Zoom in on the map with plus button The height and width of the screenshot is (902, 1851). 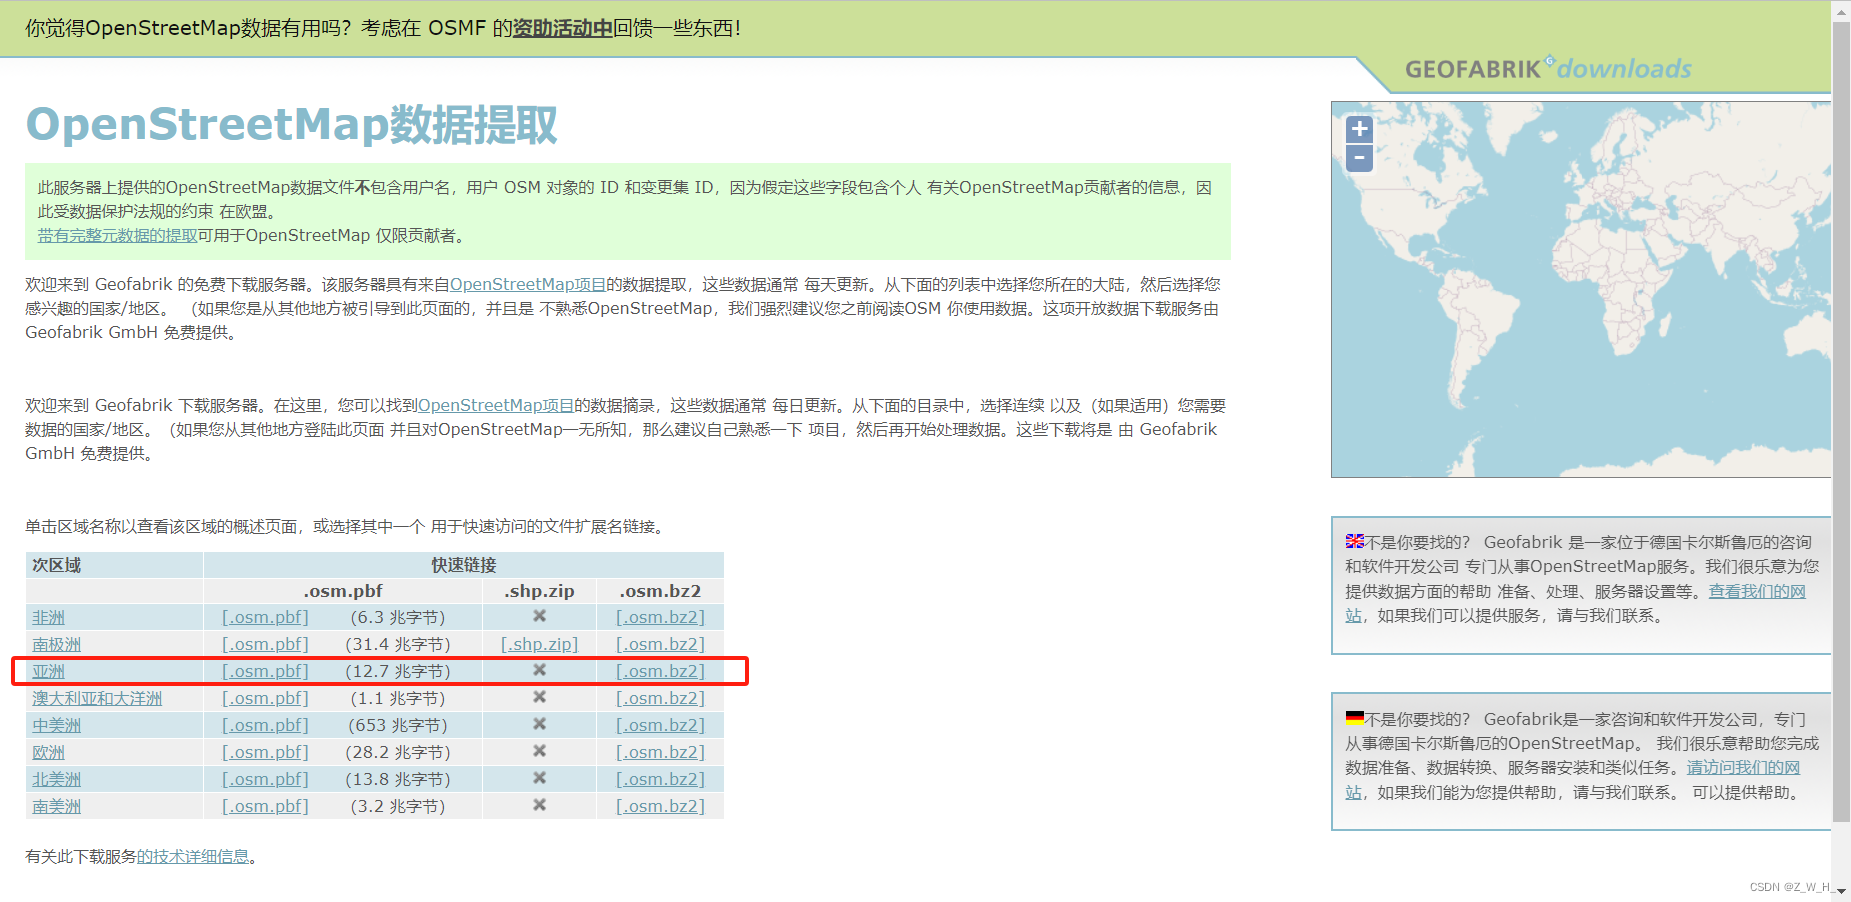pos(1359,129)
